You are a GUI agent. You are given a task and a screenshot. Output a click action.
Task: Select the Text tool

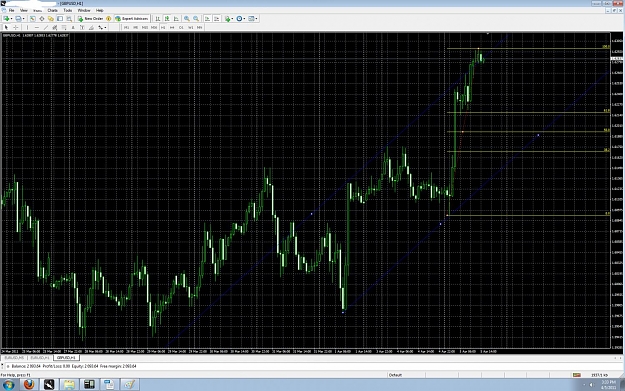[x=73, y=28]
